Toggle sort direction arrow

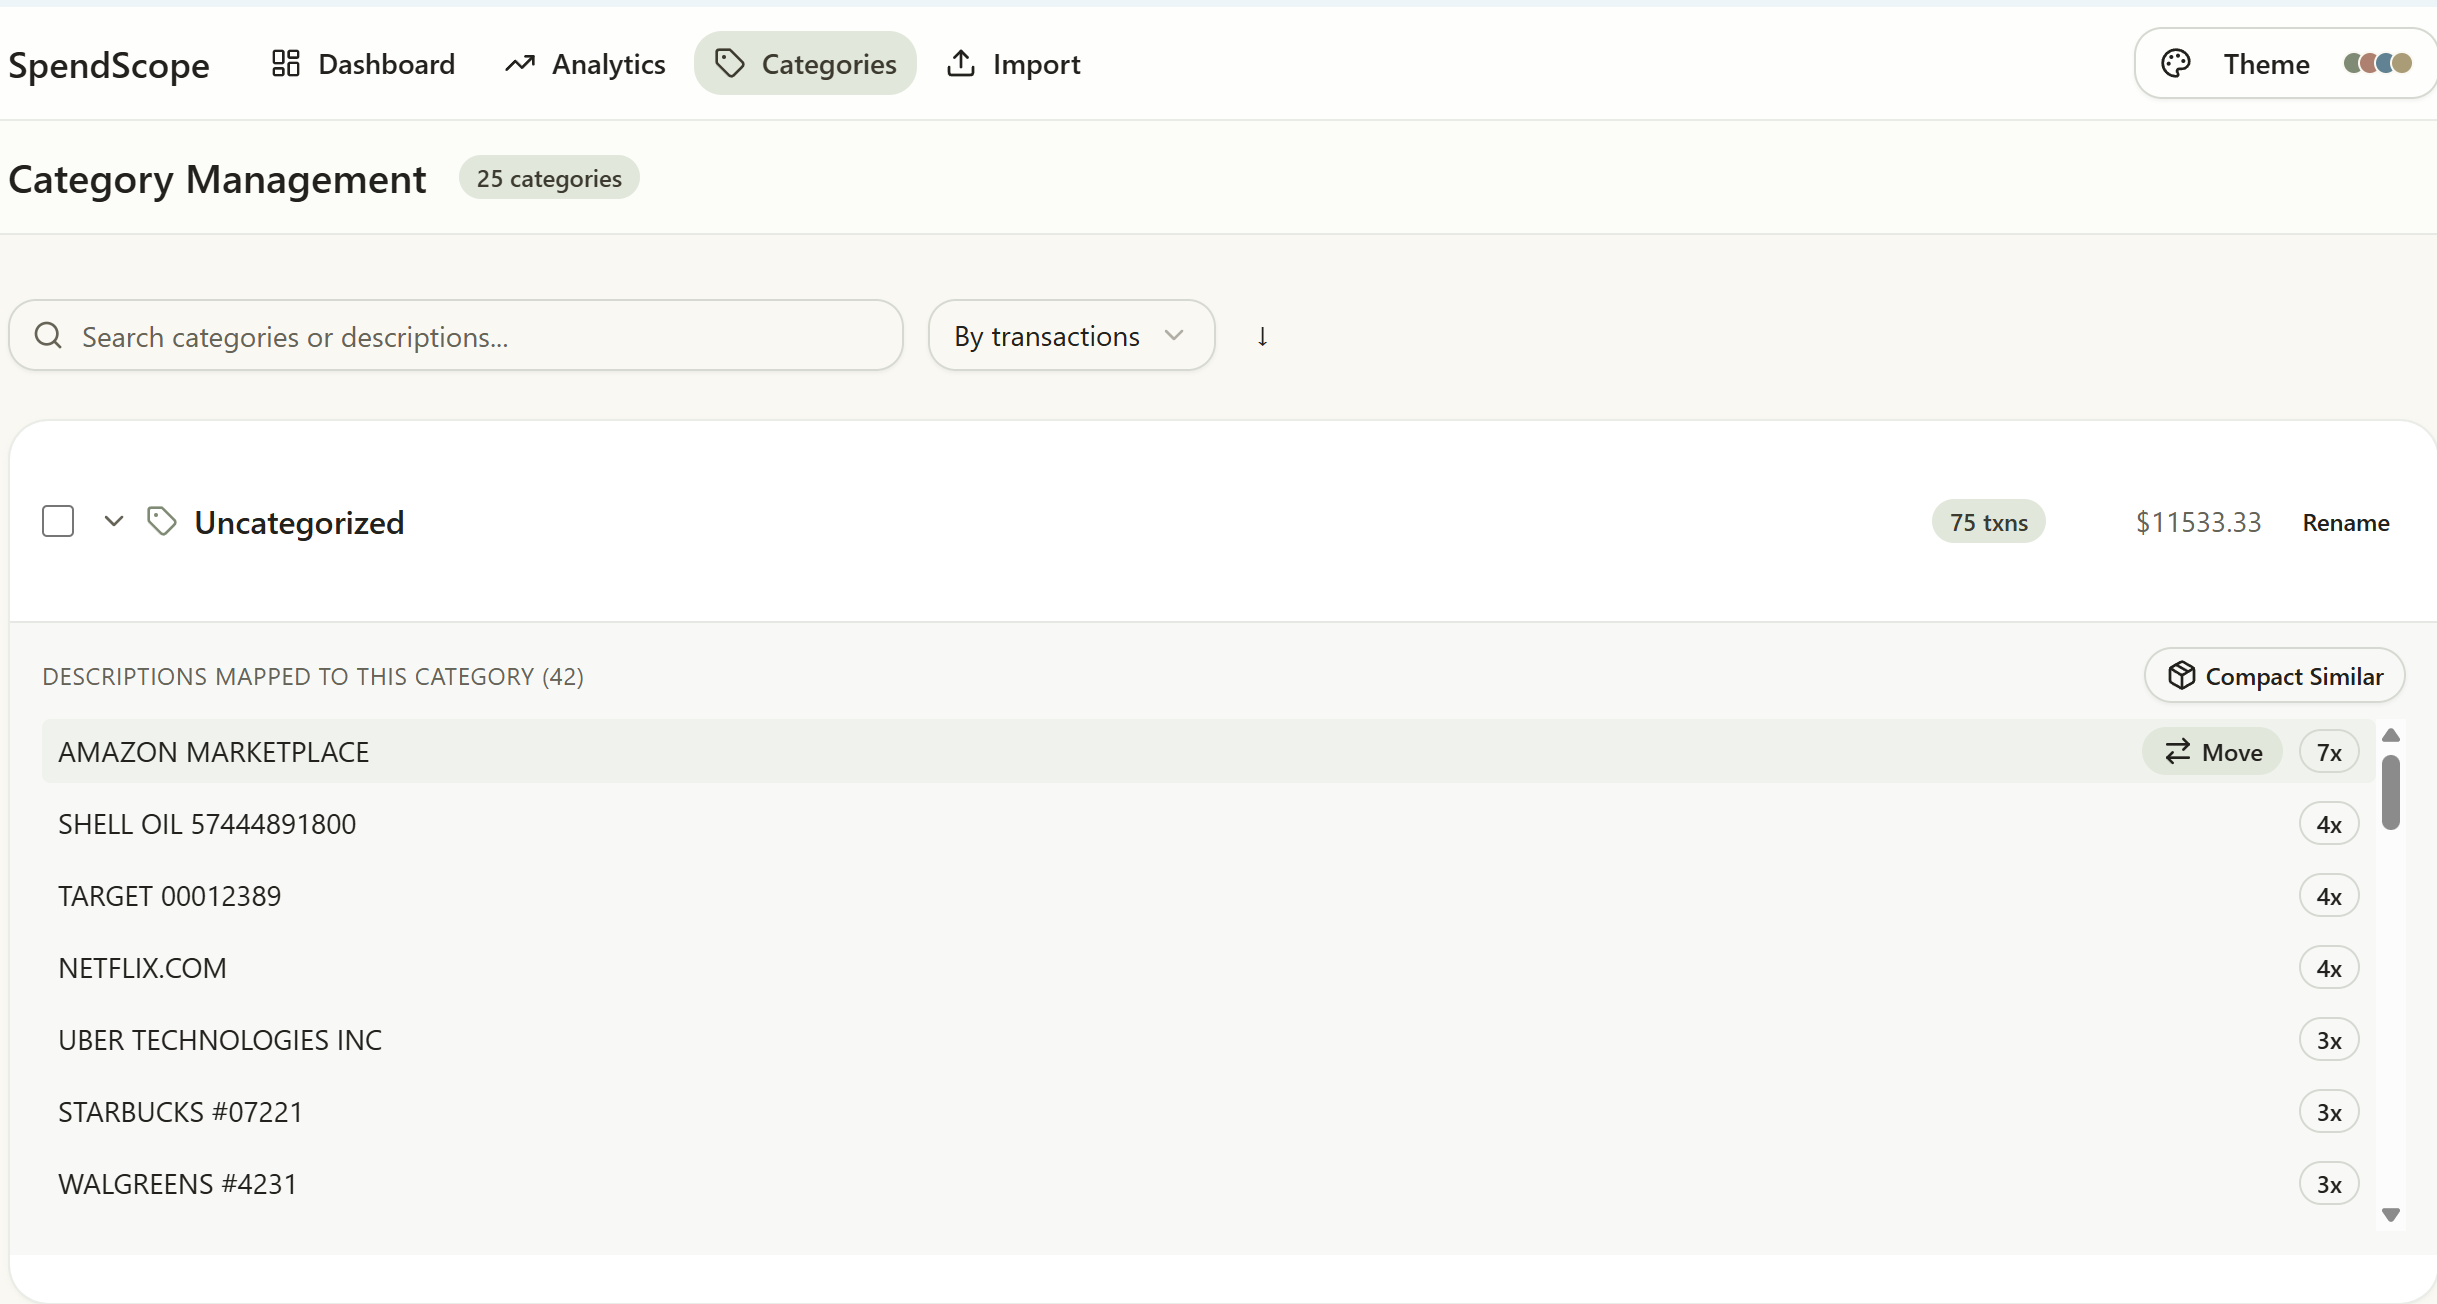pos(1263,336)
